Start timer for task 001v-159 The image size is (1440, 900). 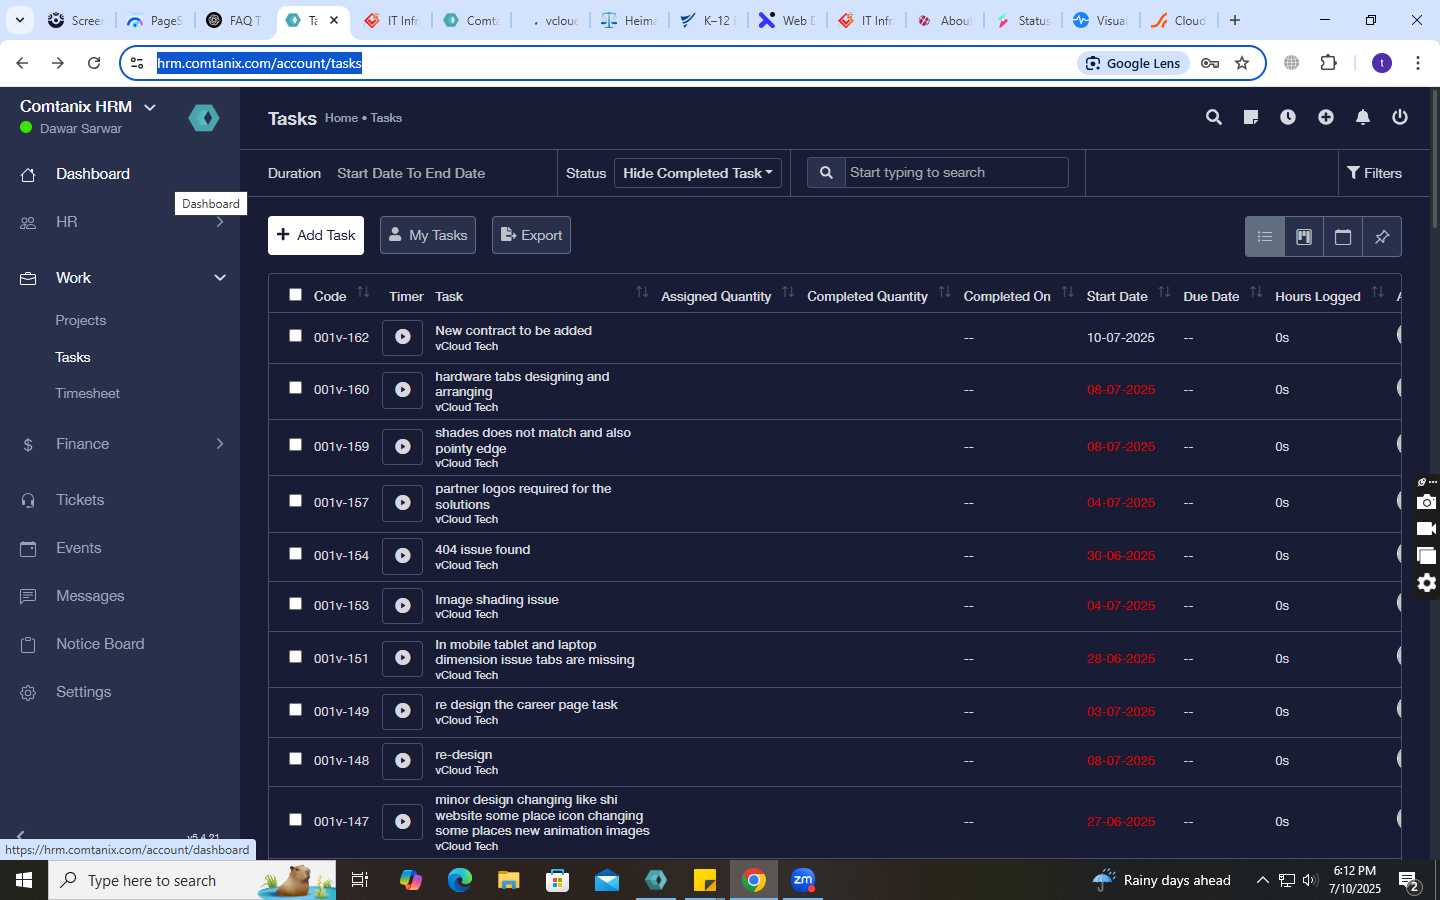[x=403, y=446]
